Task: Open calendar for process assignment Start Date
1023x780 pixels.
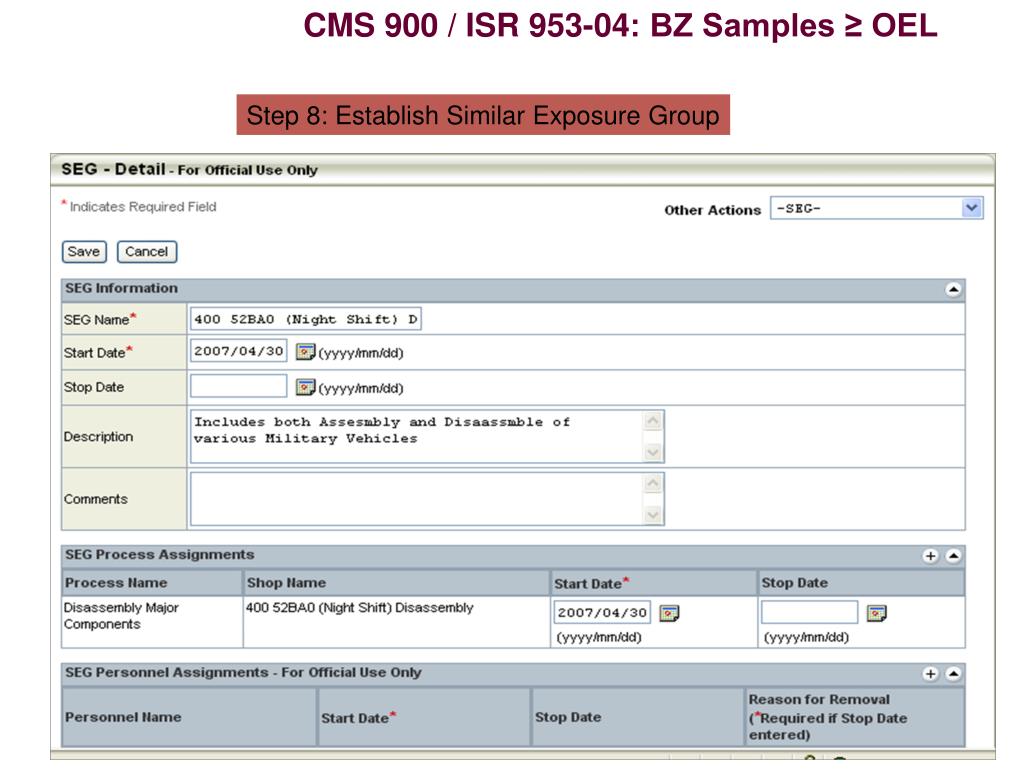Action: coord(669,613)
